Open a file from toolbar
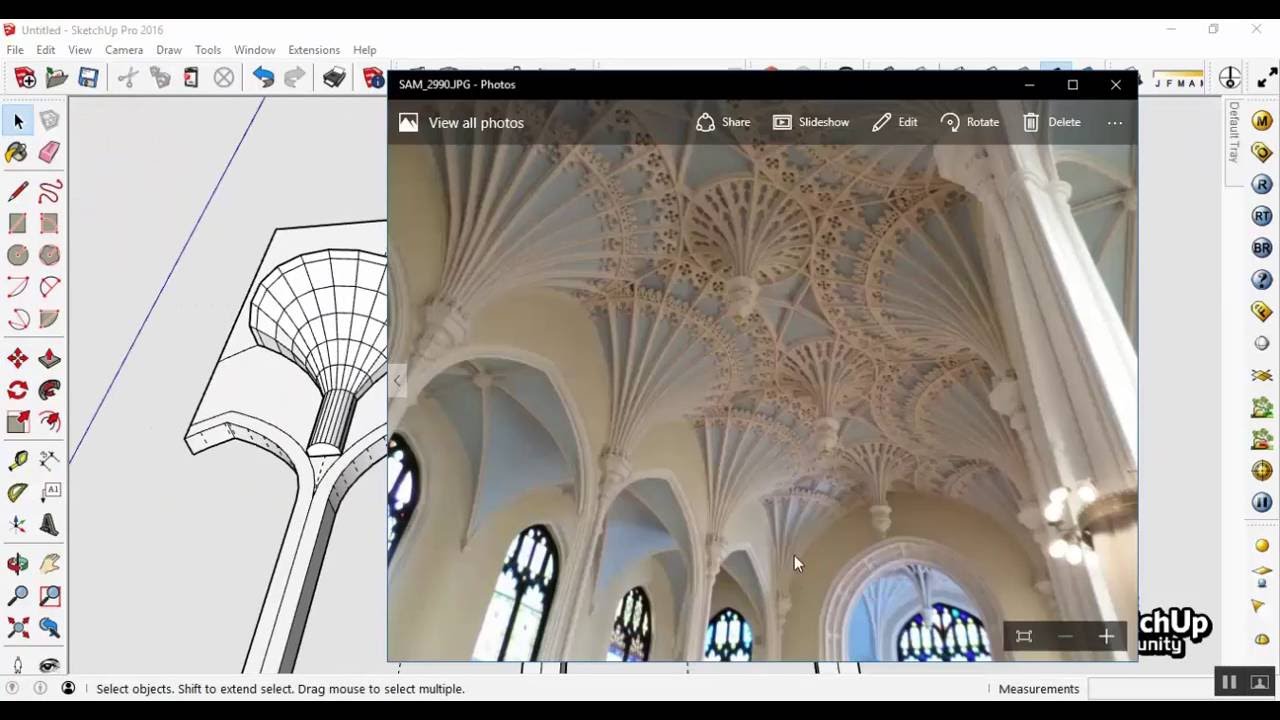The height and width of the screenshot is (720, 1280). 57,78
